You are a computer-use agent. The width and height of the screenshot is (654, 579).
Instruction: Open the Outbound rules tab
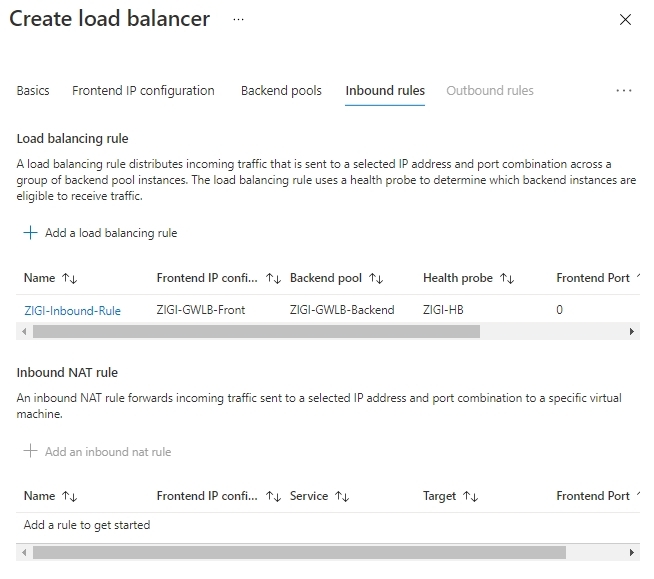pos(490,91)
